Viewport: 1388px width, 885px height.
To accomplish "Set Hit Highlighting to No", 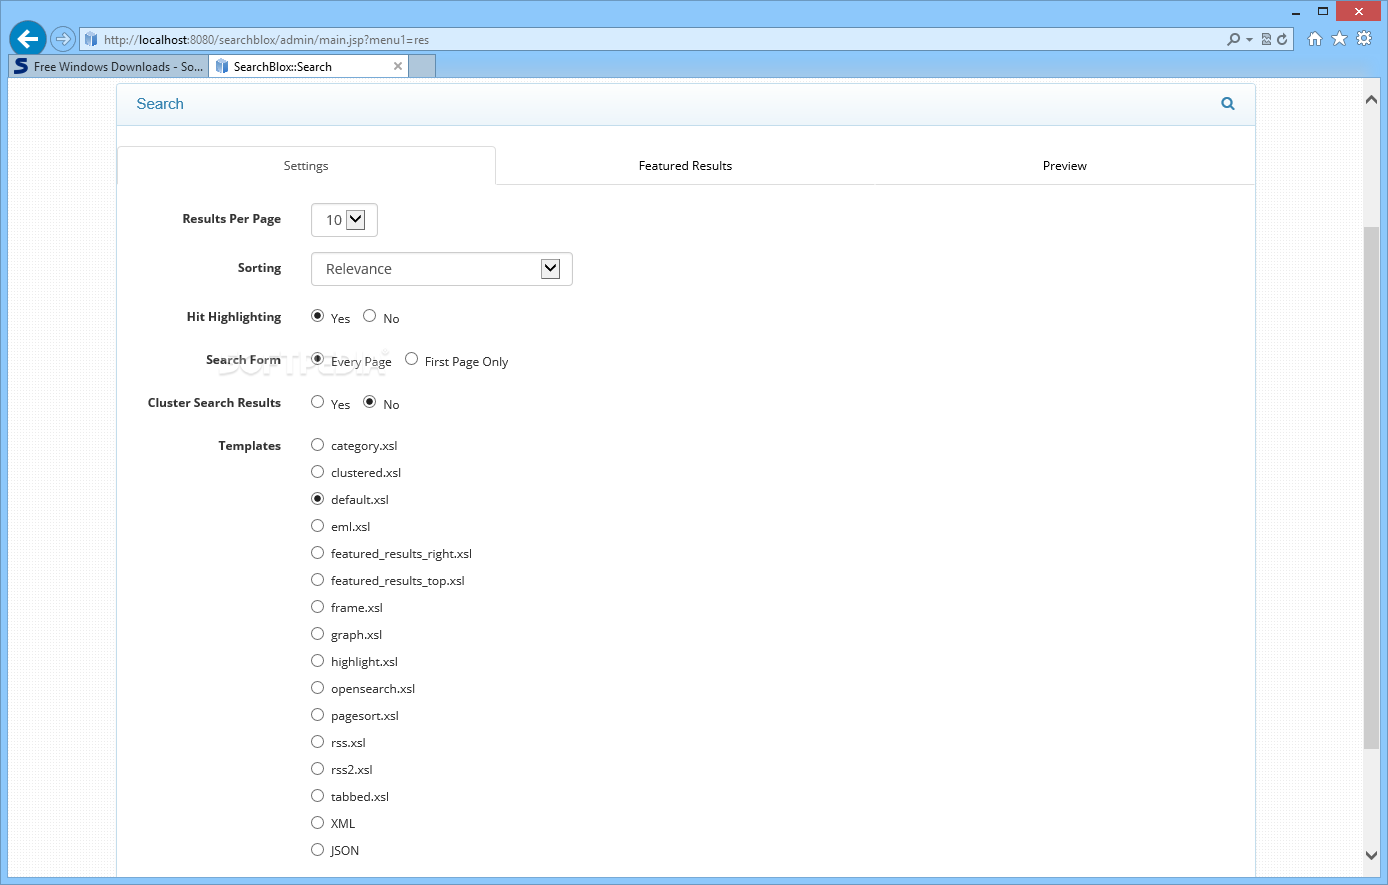I will click(x=369, y=316).
